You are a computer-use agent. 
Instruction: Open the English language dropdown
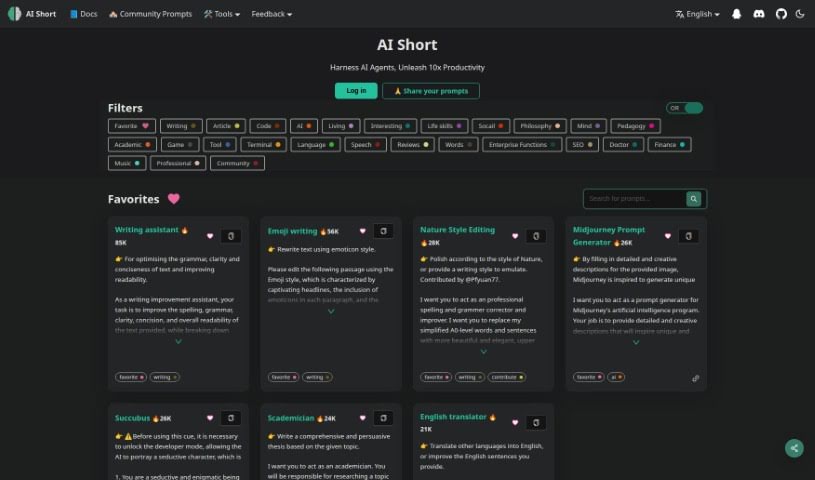pos(698,14)
